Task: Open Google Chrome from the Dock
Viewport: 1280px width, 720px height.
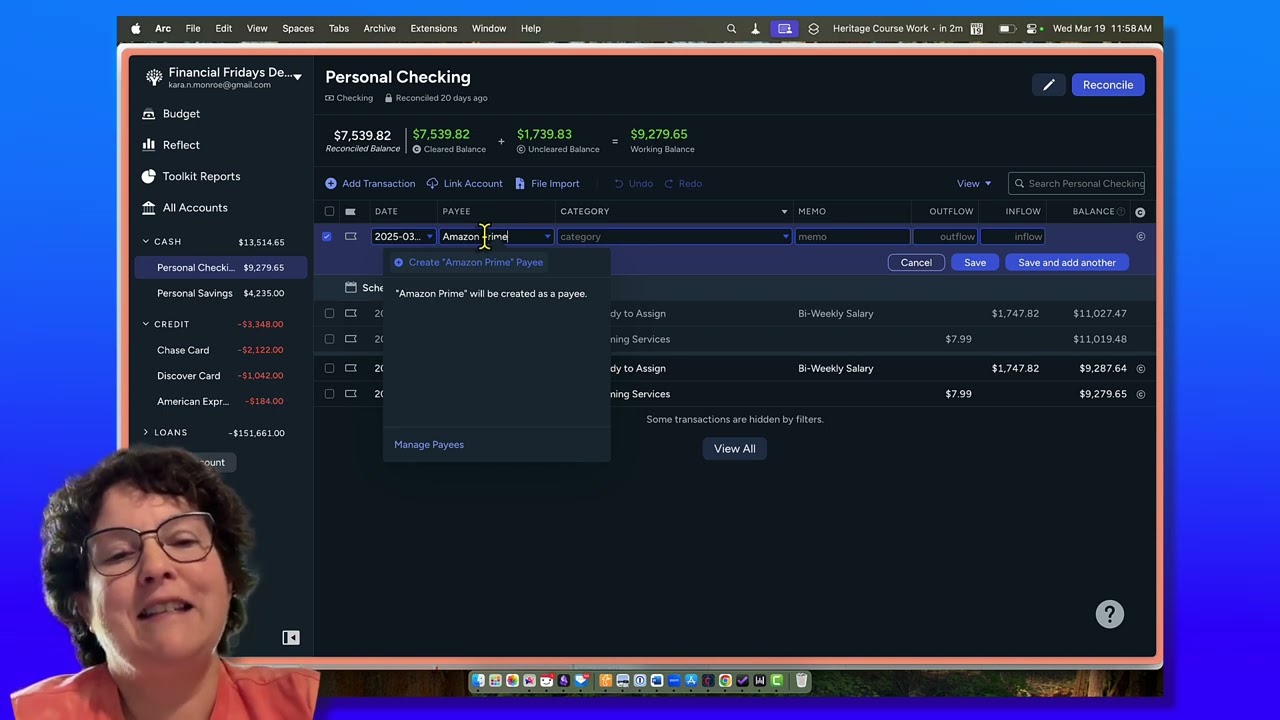Action: pos(725,681)
